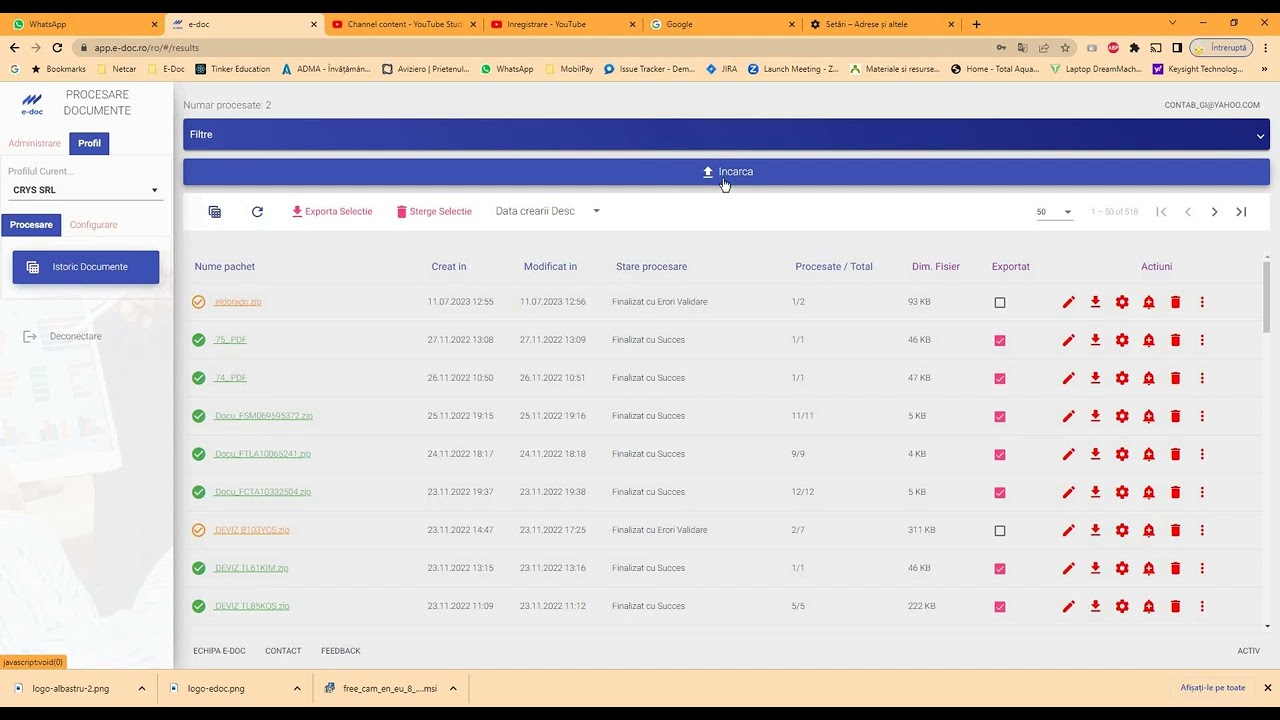The height and width of the screenshot is (720, 1280).
Task: Delete the DEVIZ TL85KOS.zip package
Action: [x=1175, y=606]
